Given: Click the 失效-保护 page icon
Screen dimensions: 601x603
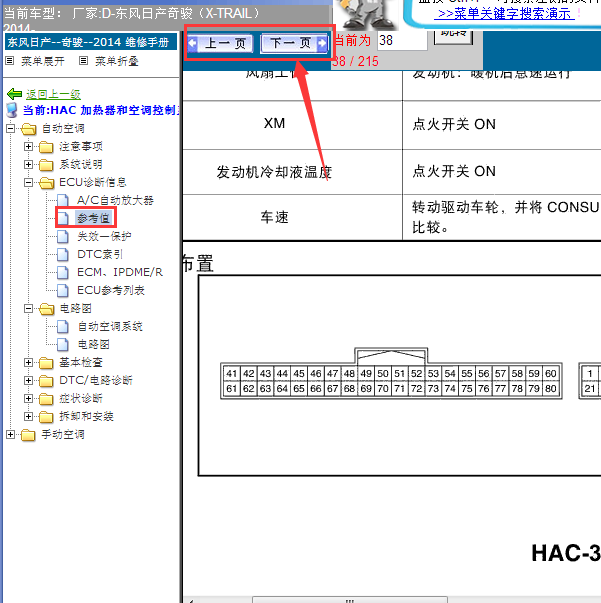Looking at the screenshot, I should point(63,237).
